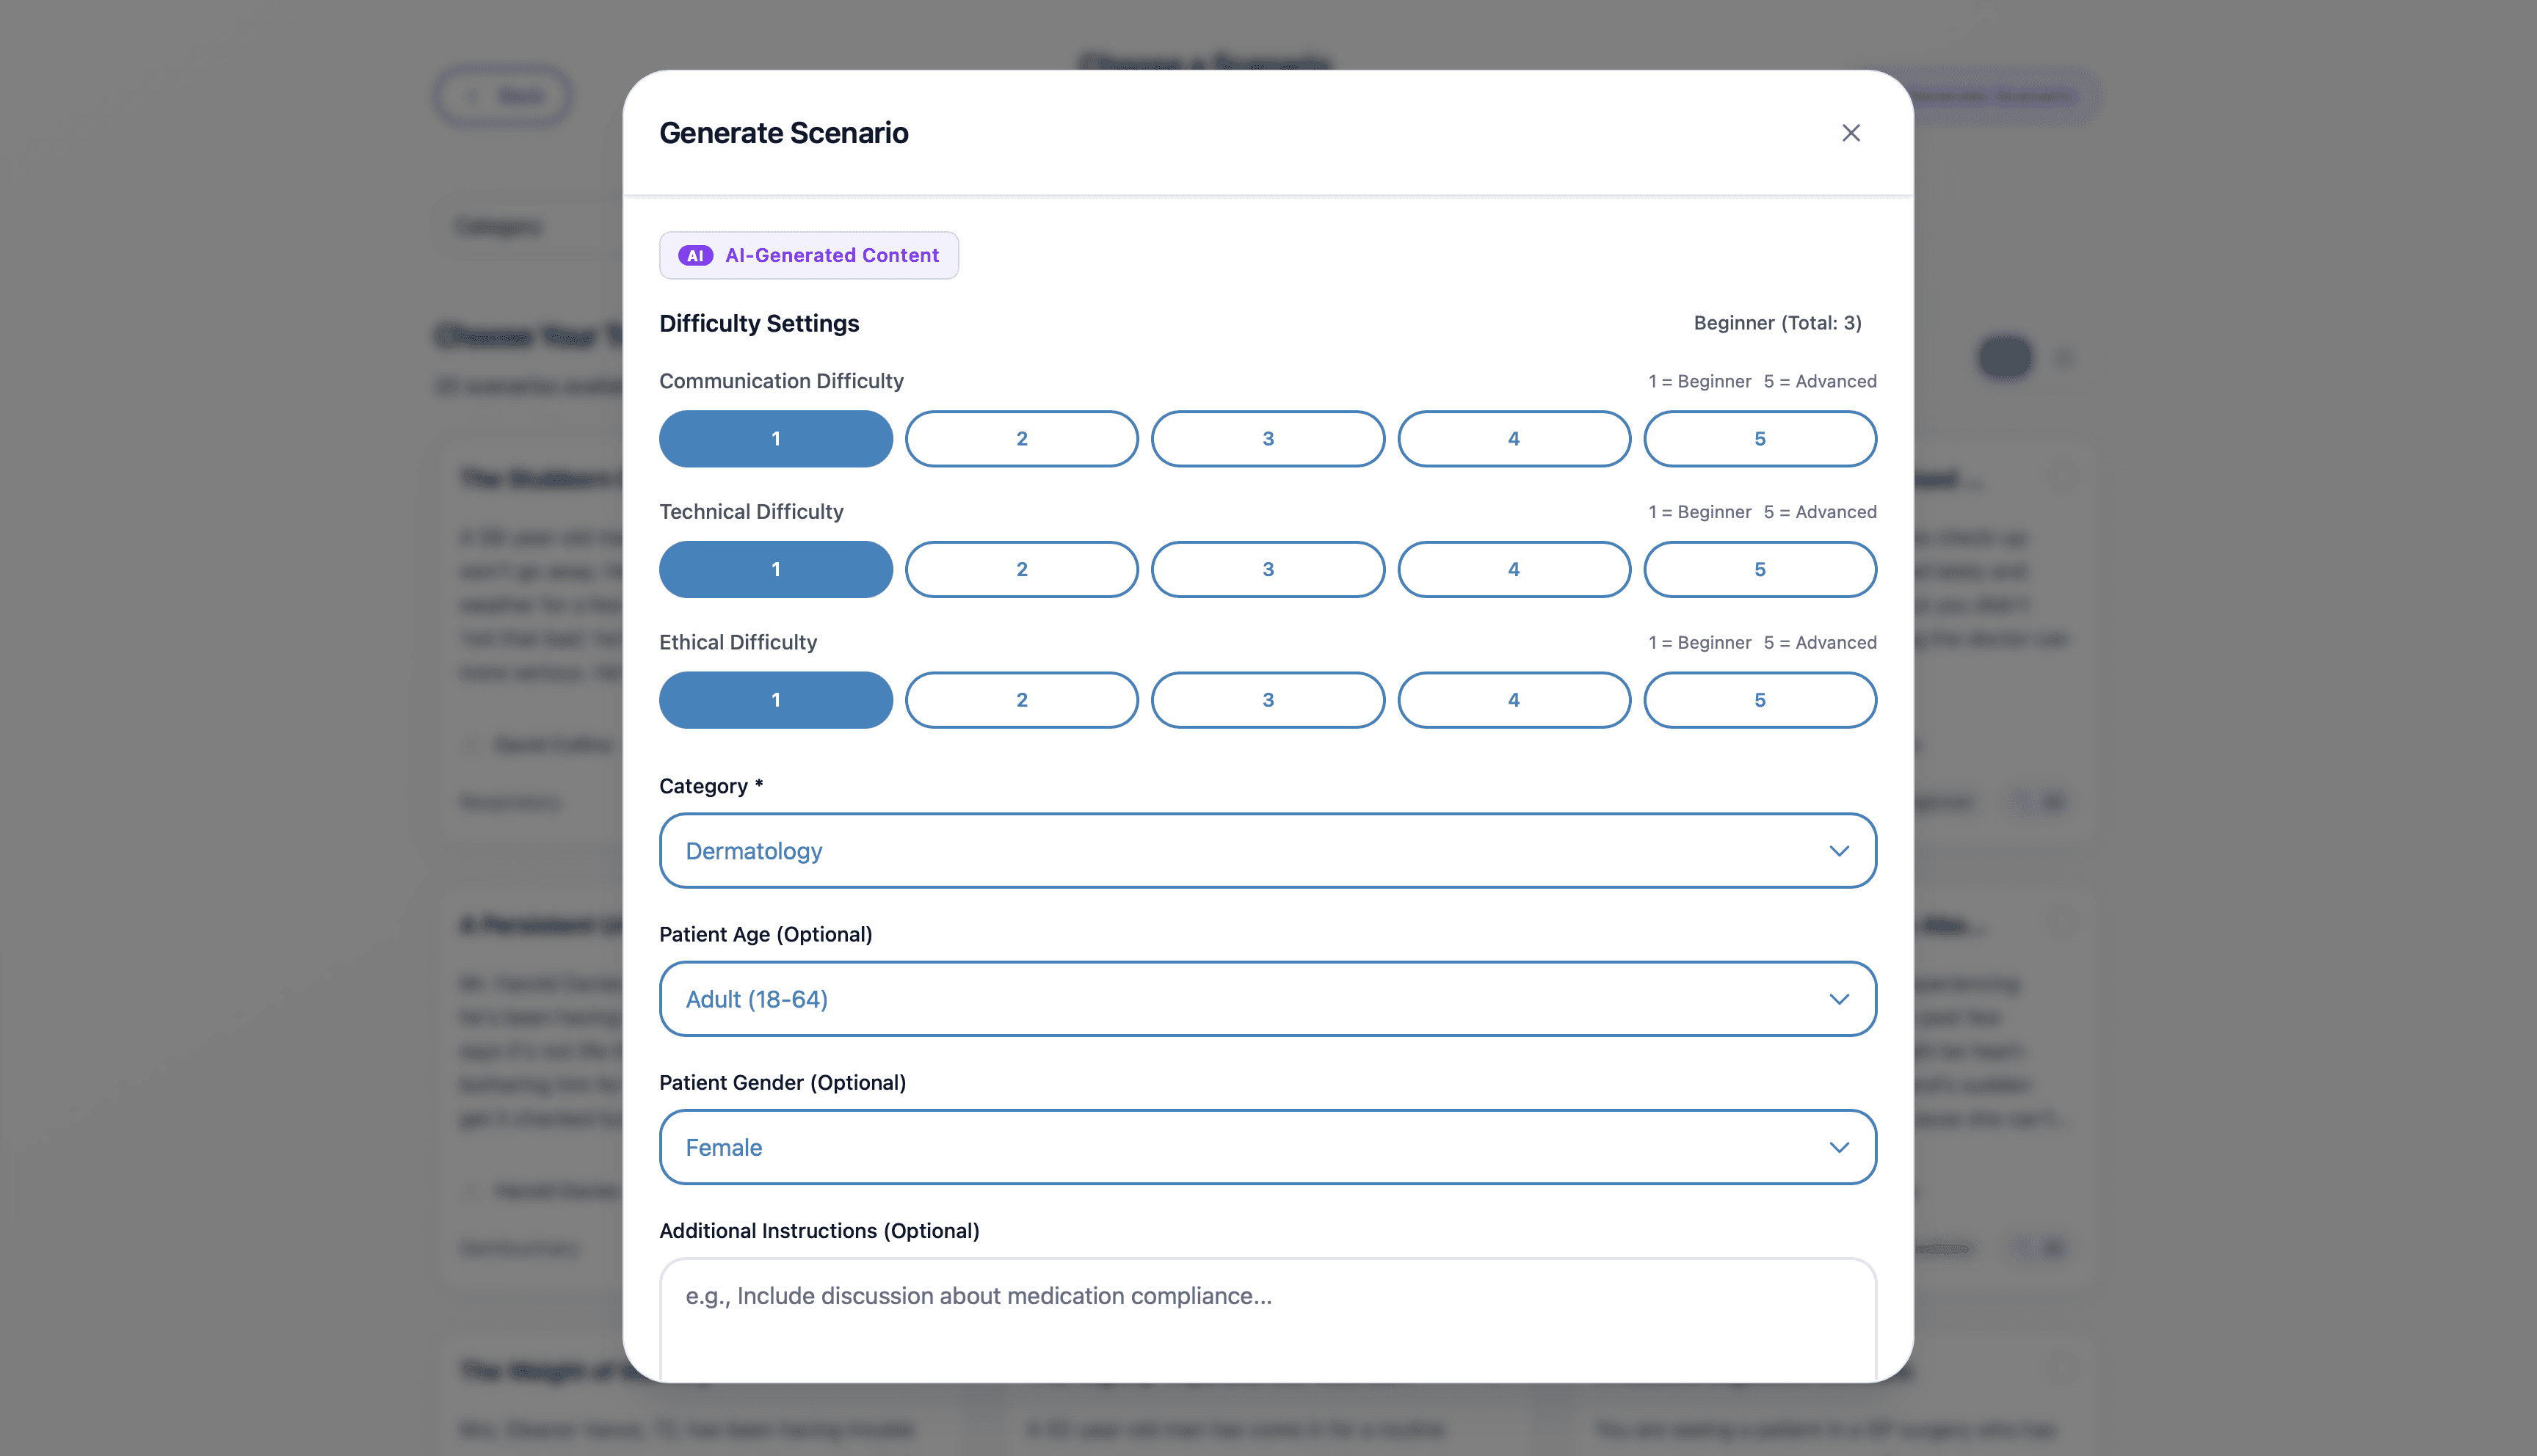The height and width of the screenshot is (1456, 2537).
Task: Set Ethical Difficulty to 2
Action: tap(1021, 700)
